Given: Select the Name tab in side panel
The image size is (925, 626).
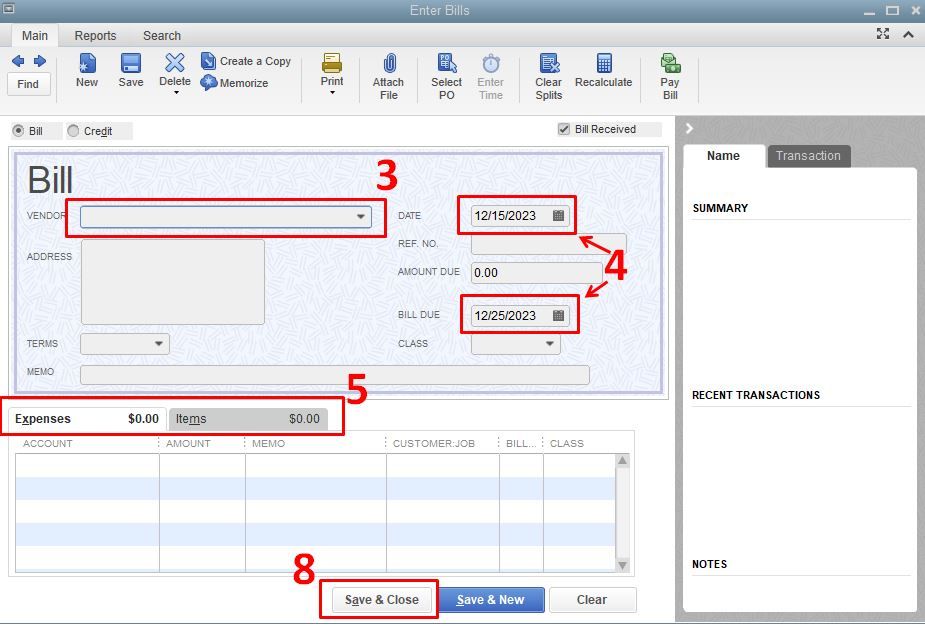Looking at the screenshot, I should [x=723, y=156].
